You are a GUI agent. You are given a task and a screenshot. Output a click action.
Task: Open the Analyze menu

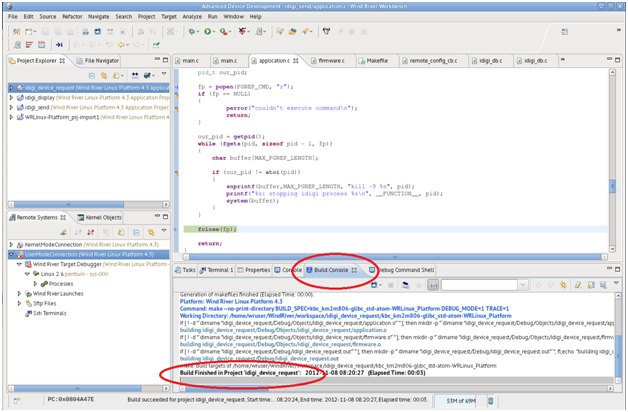(x=192, y=16)
